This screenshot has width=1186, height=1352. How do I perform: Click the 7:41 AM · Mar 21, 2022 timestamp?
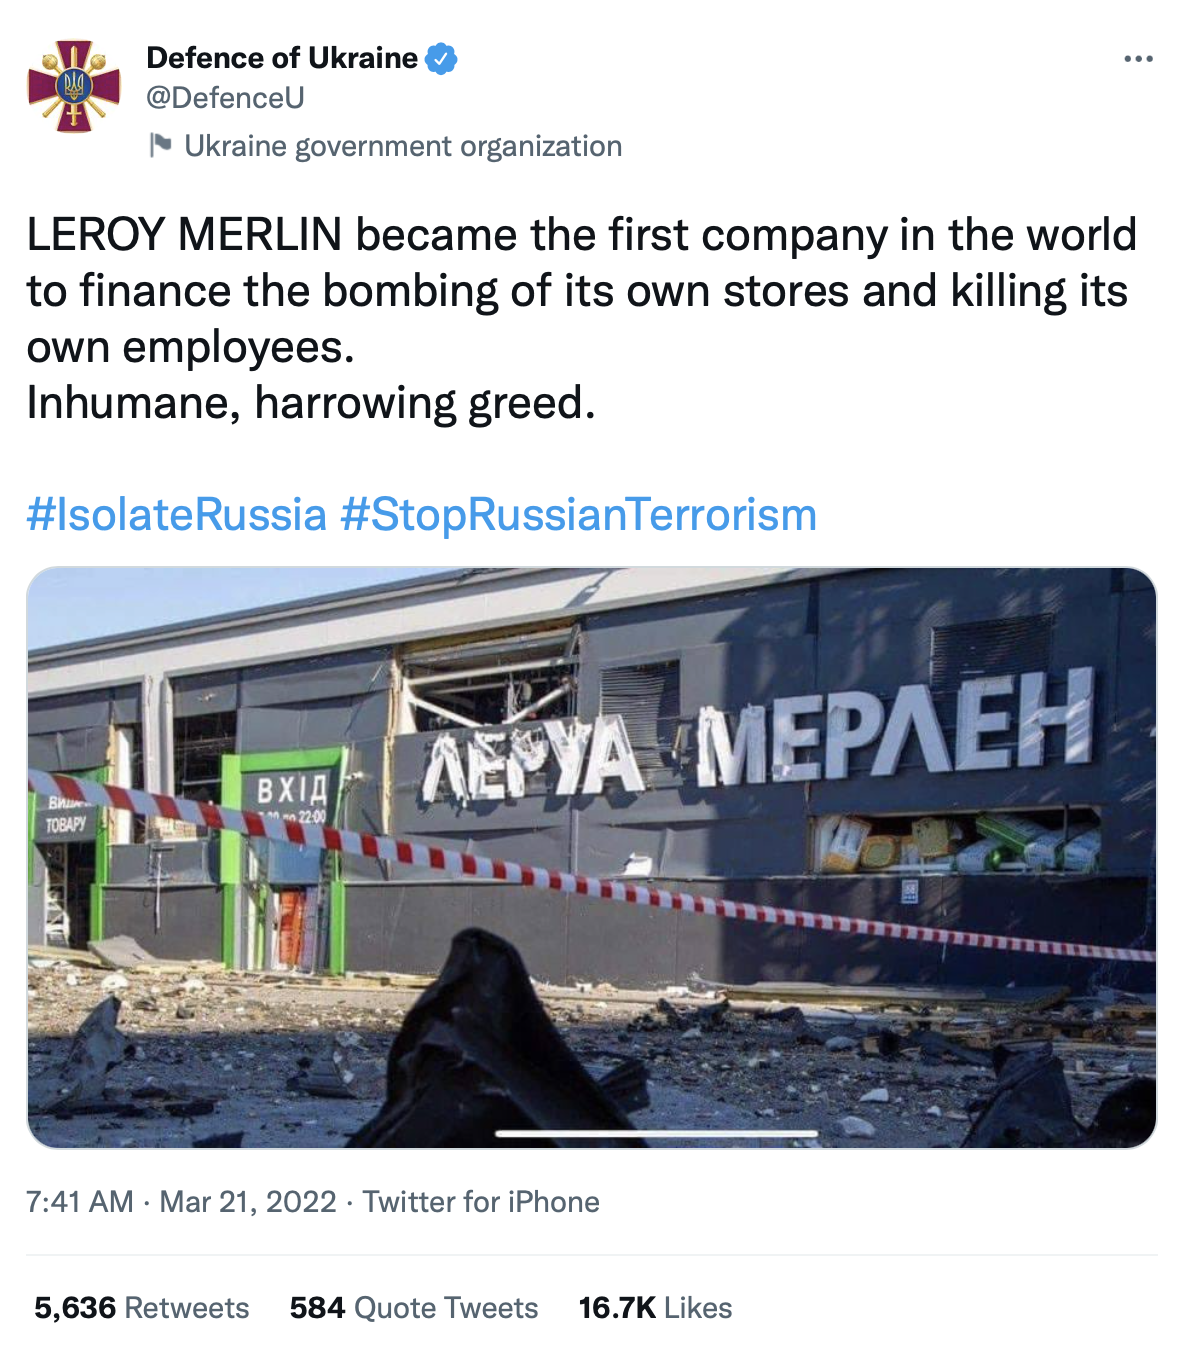pos(181,1201)
